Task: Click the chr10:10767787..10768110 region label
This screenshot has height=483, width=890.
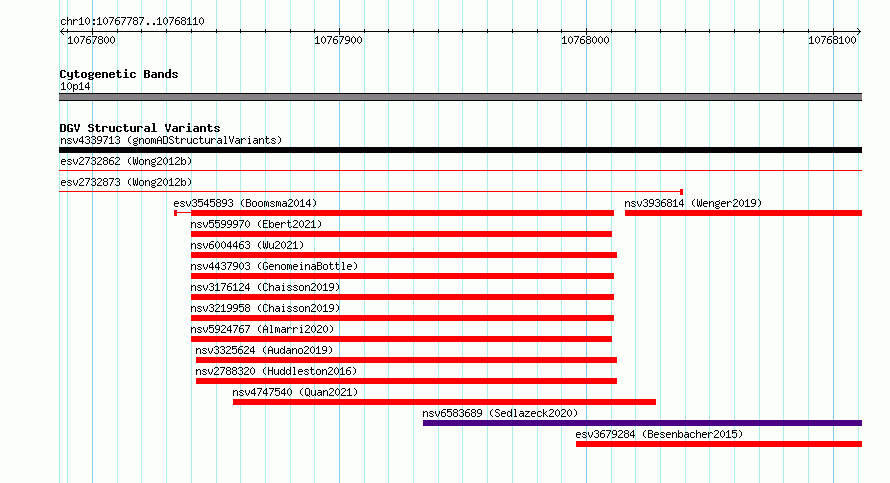Action: pos(132,21)
